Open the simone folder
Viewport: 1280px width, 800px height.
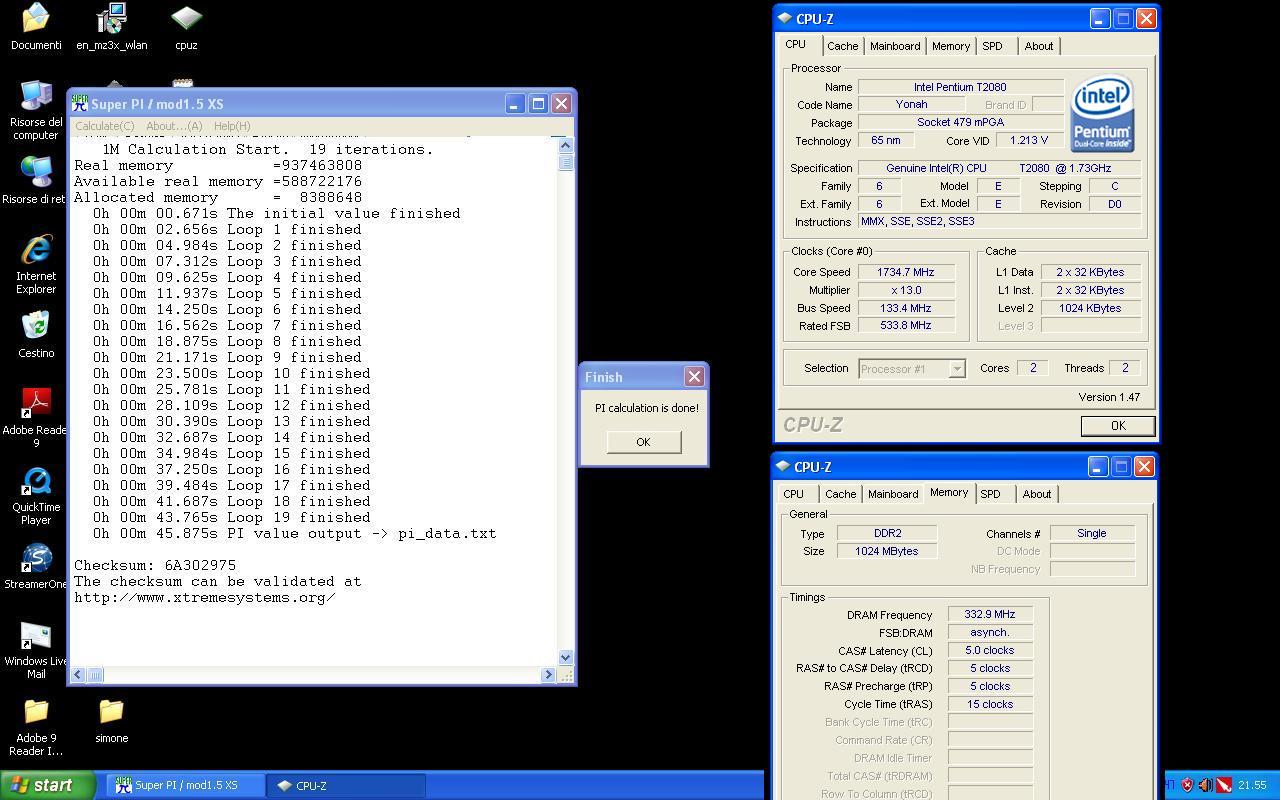(x=111, y=720)
